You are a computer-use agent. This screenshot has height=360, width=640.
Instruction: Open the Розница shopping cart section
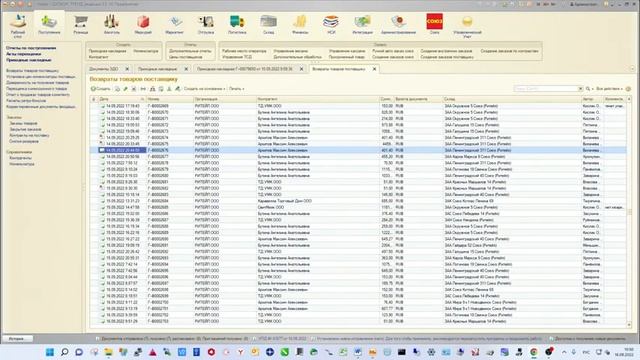(81, 24)
